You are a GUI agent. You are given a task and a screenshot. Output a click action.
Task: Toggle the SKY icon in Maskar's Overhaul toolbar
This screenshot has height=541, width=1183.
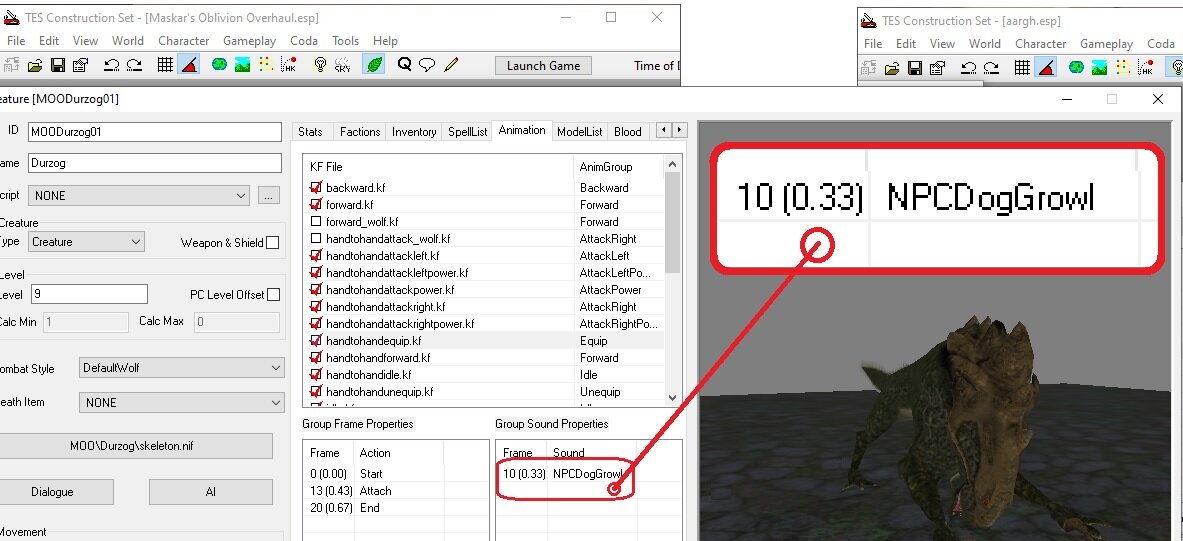click(x=343, y=66)
